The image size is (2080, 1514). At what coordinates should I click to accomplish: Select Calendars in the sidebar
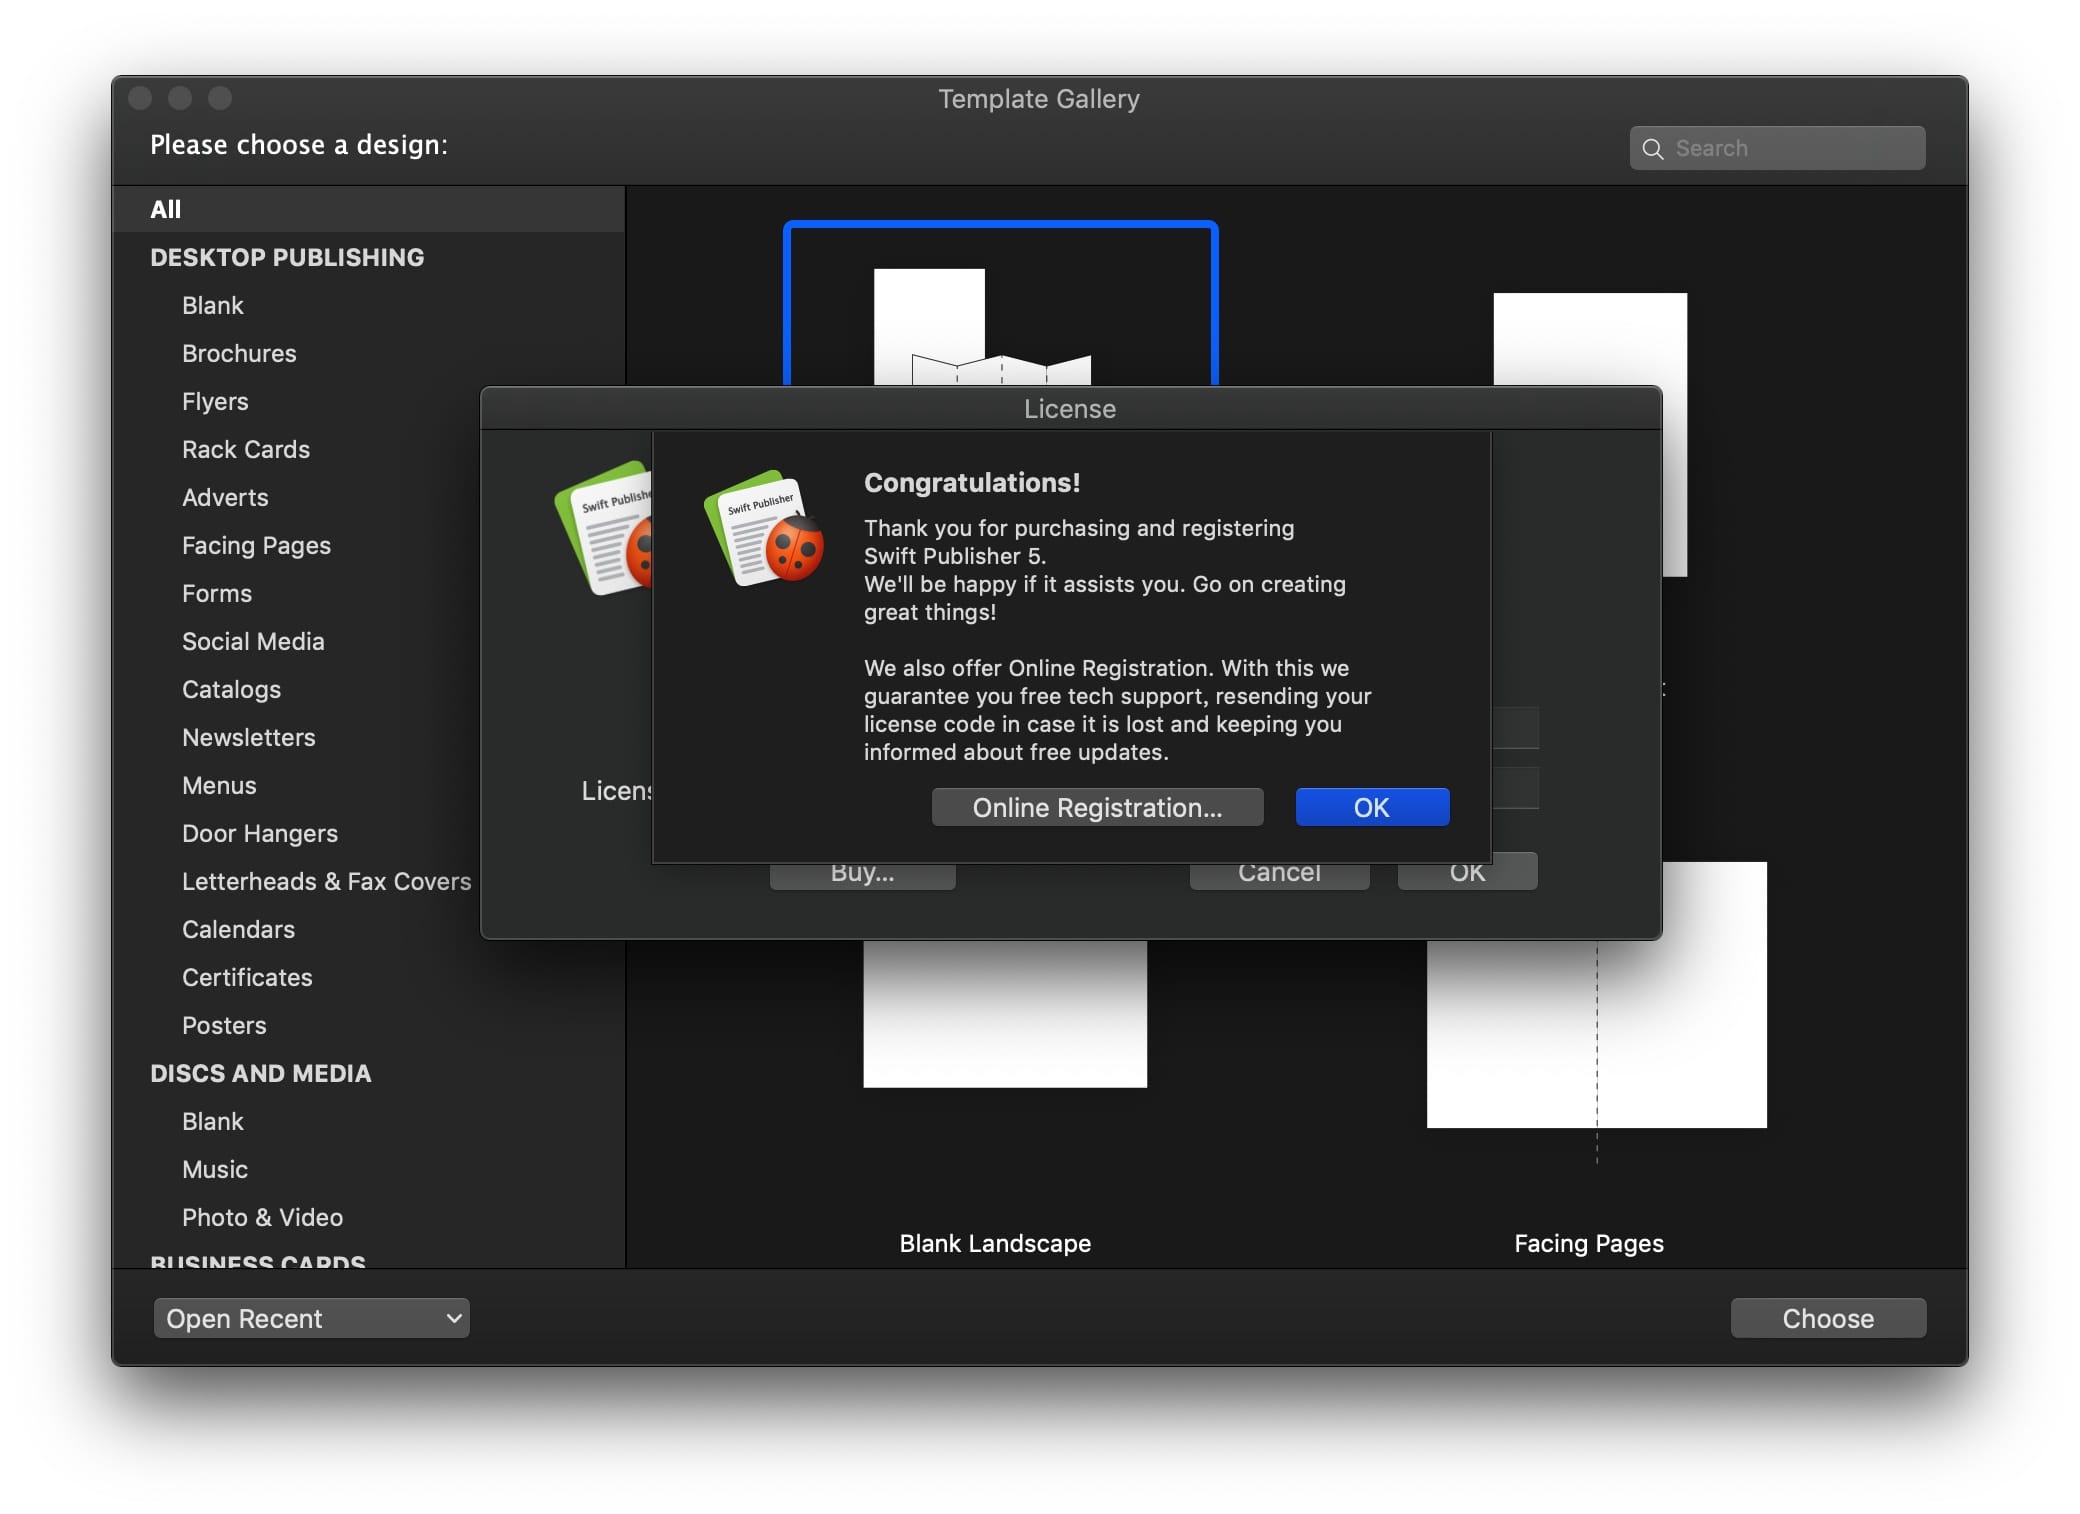point(238,929)
